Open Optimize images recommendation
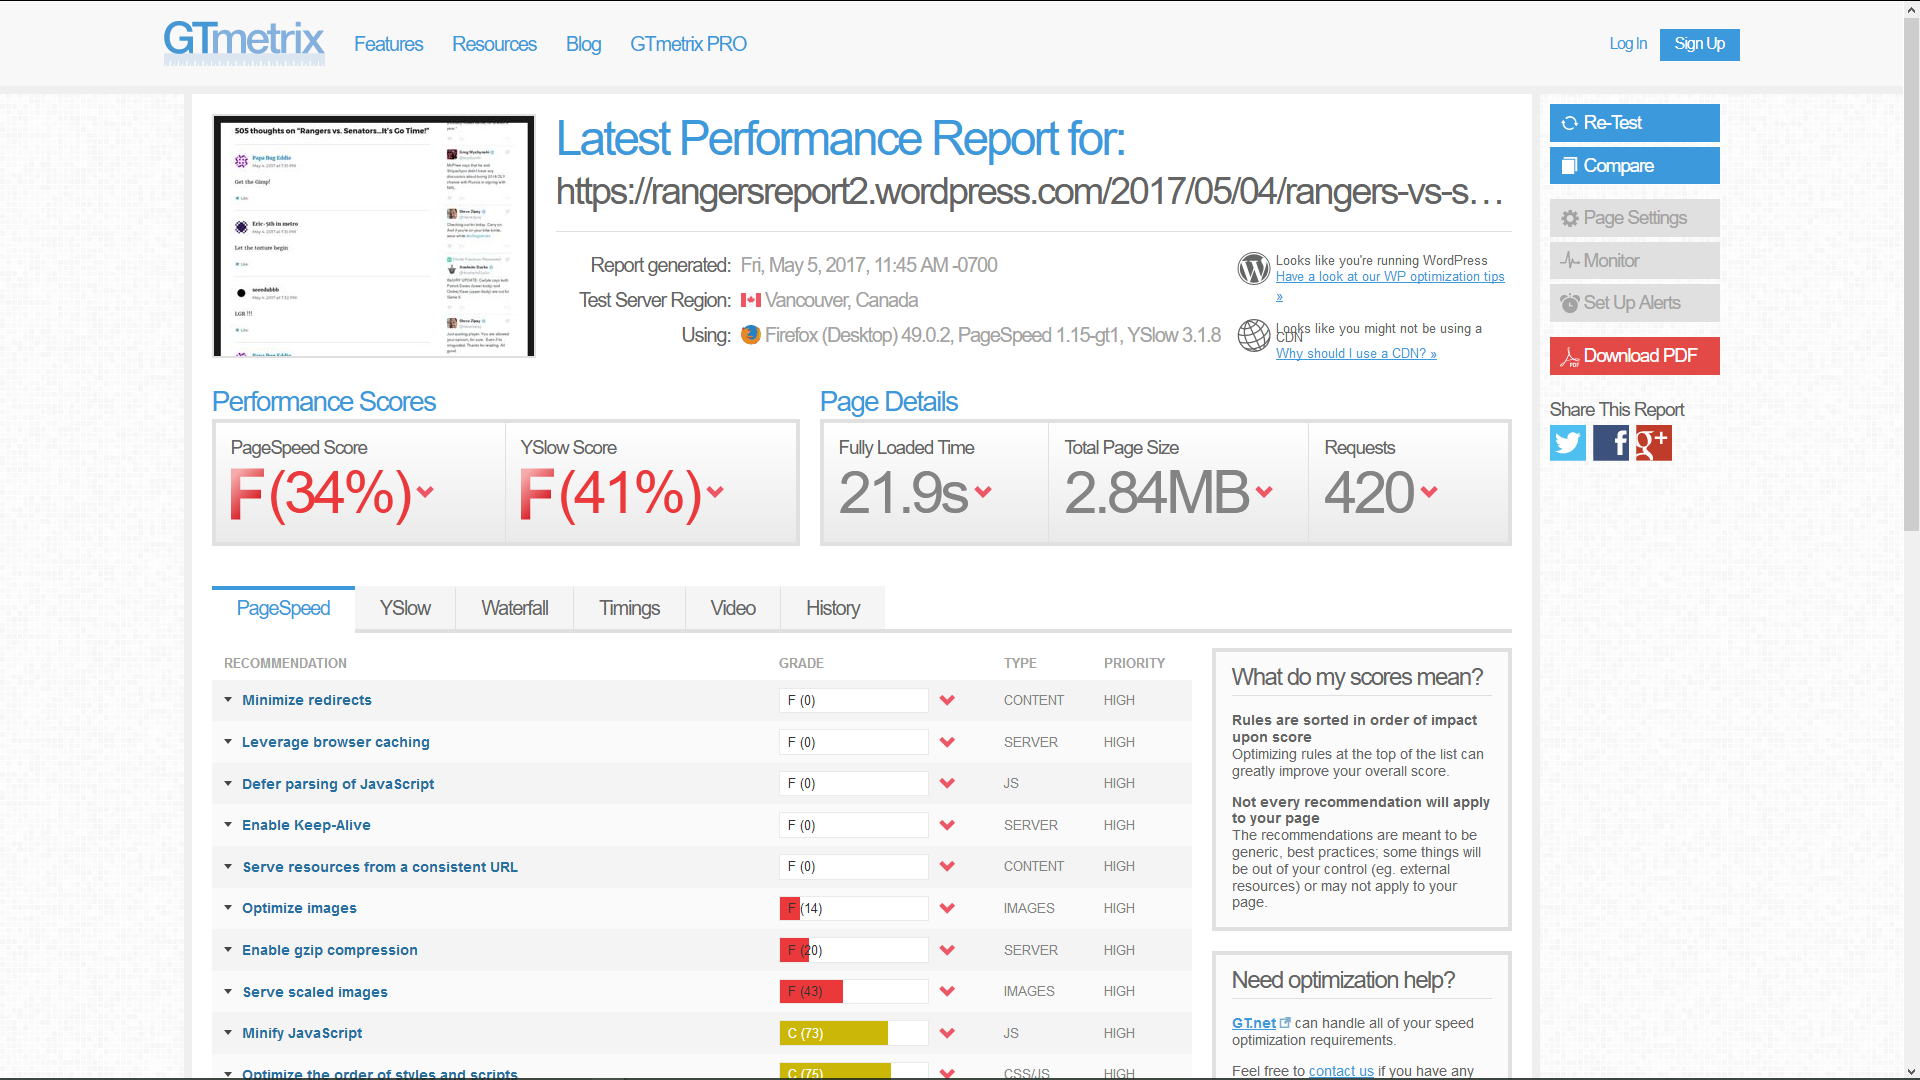 299,908
